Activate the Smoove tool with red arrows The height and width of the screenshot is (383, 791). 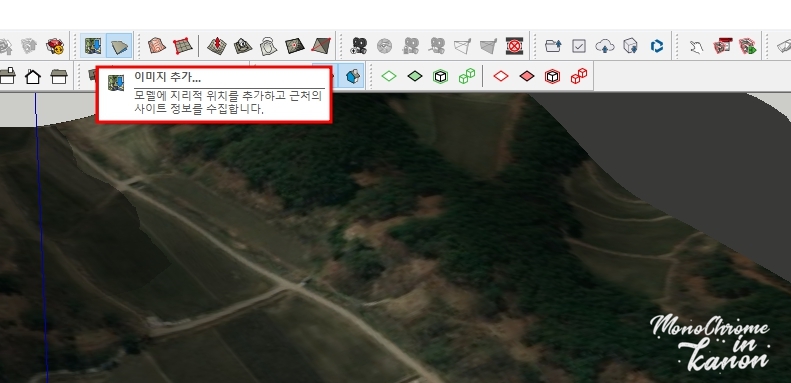coord(217,46)
